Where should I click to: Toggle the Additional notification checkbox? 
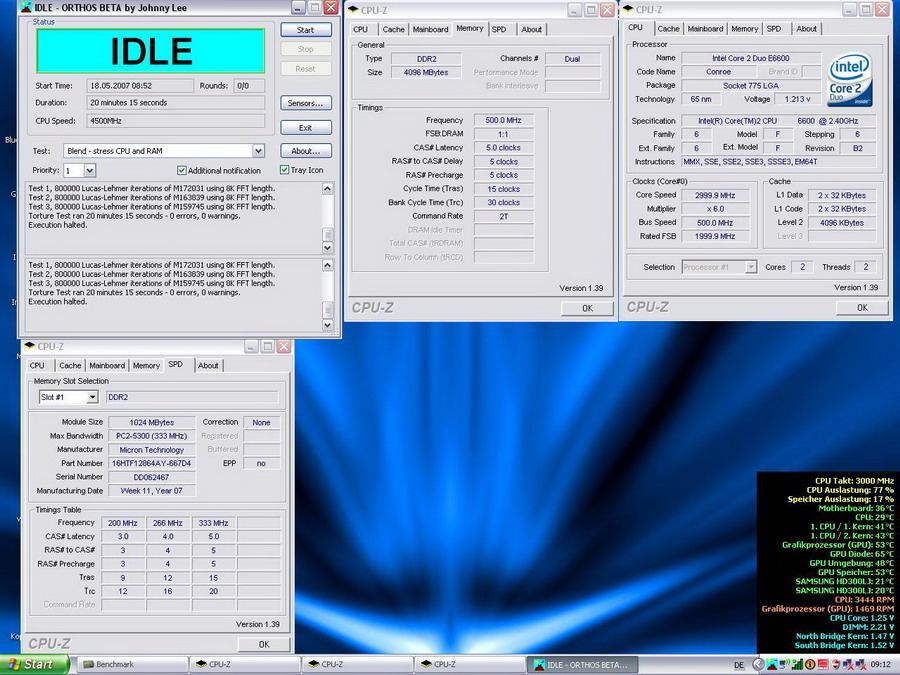181,170
